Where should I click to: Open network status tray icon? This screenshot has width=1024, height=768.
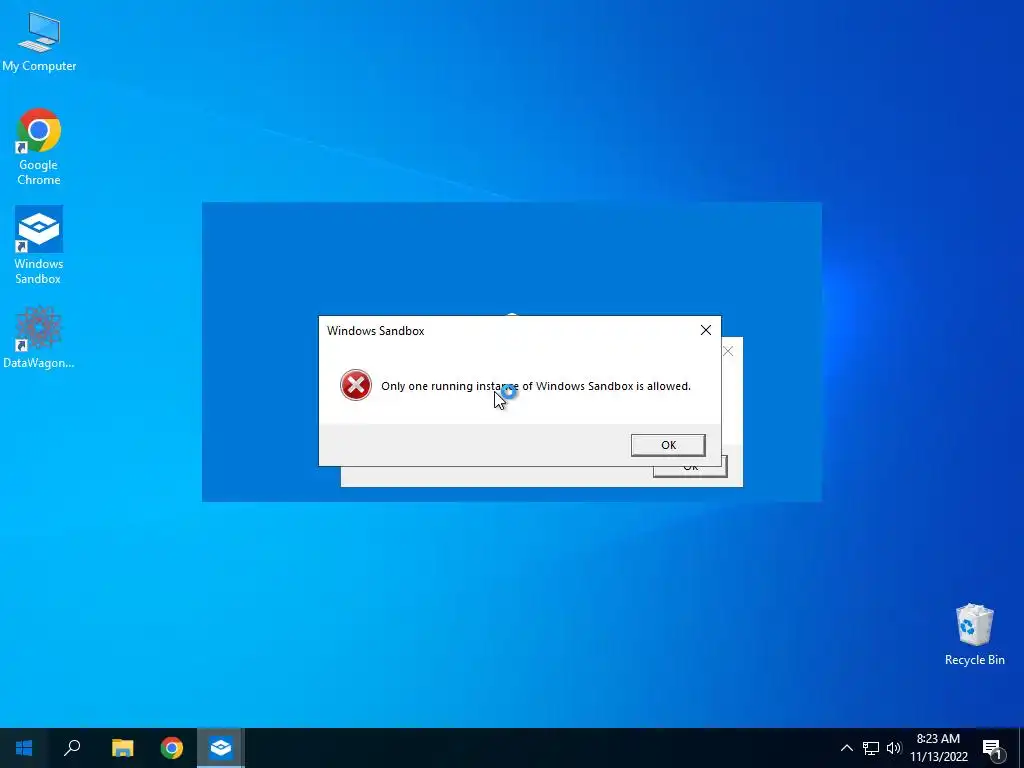click(x=871, y=748)
